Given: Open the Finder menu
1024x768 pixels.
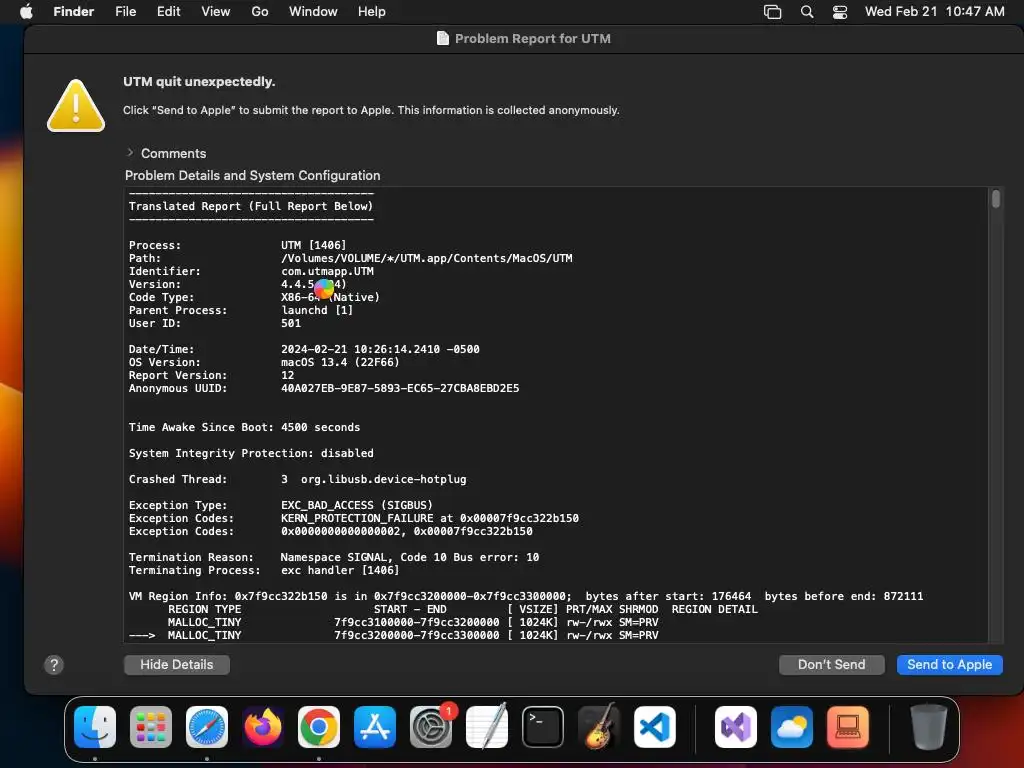Looking at the screenshot, I should 73,12.
